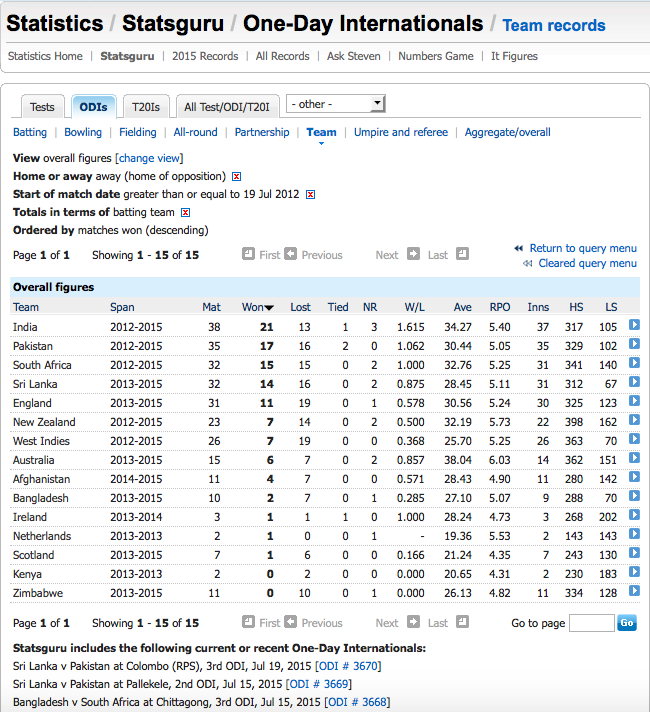Open Australia row details arrow icon

(x=634, y=458)
